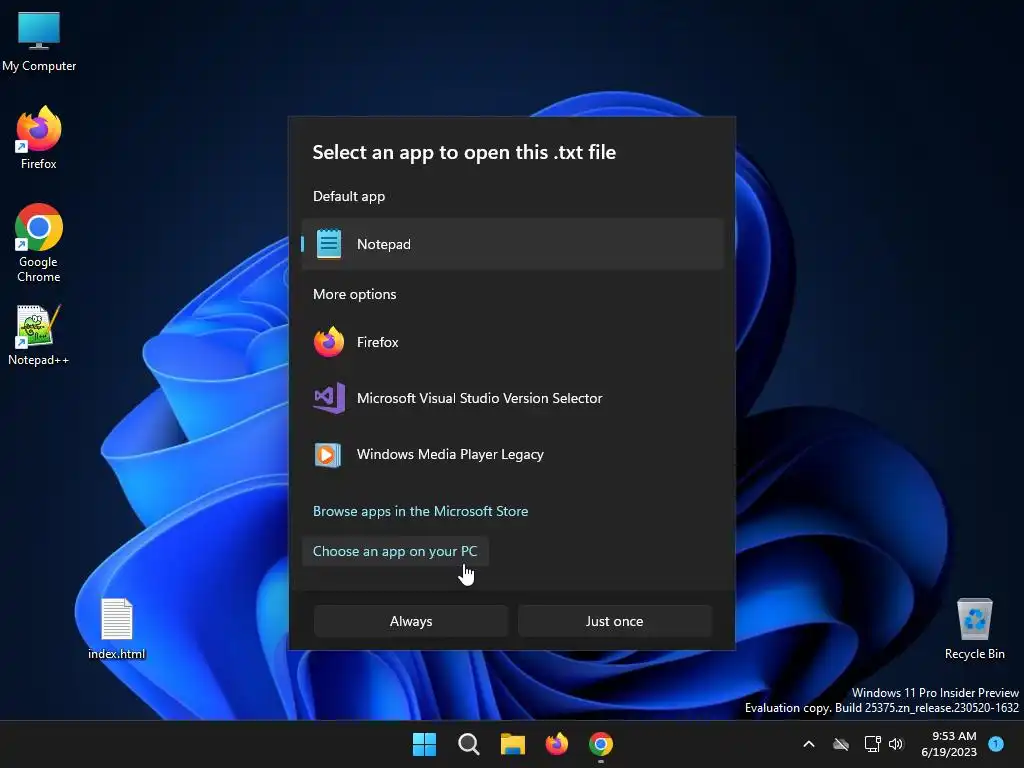Screen dimensions: 1024x768
Task: Click the Just once button
Action: click(x=615, y=621)
